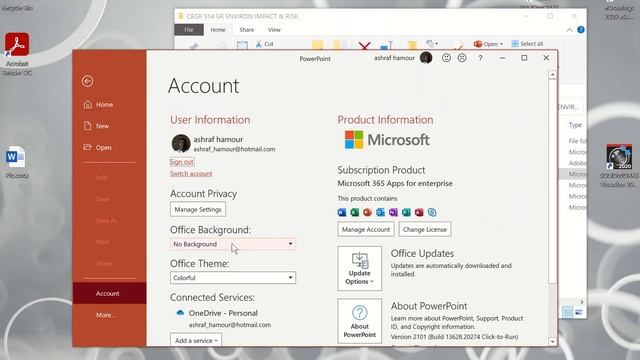Click the back arrow in PowerPoint backstage
Viewport: 640px width, 360px height.
87,81
